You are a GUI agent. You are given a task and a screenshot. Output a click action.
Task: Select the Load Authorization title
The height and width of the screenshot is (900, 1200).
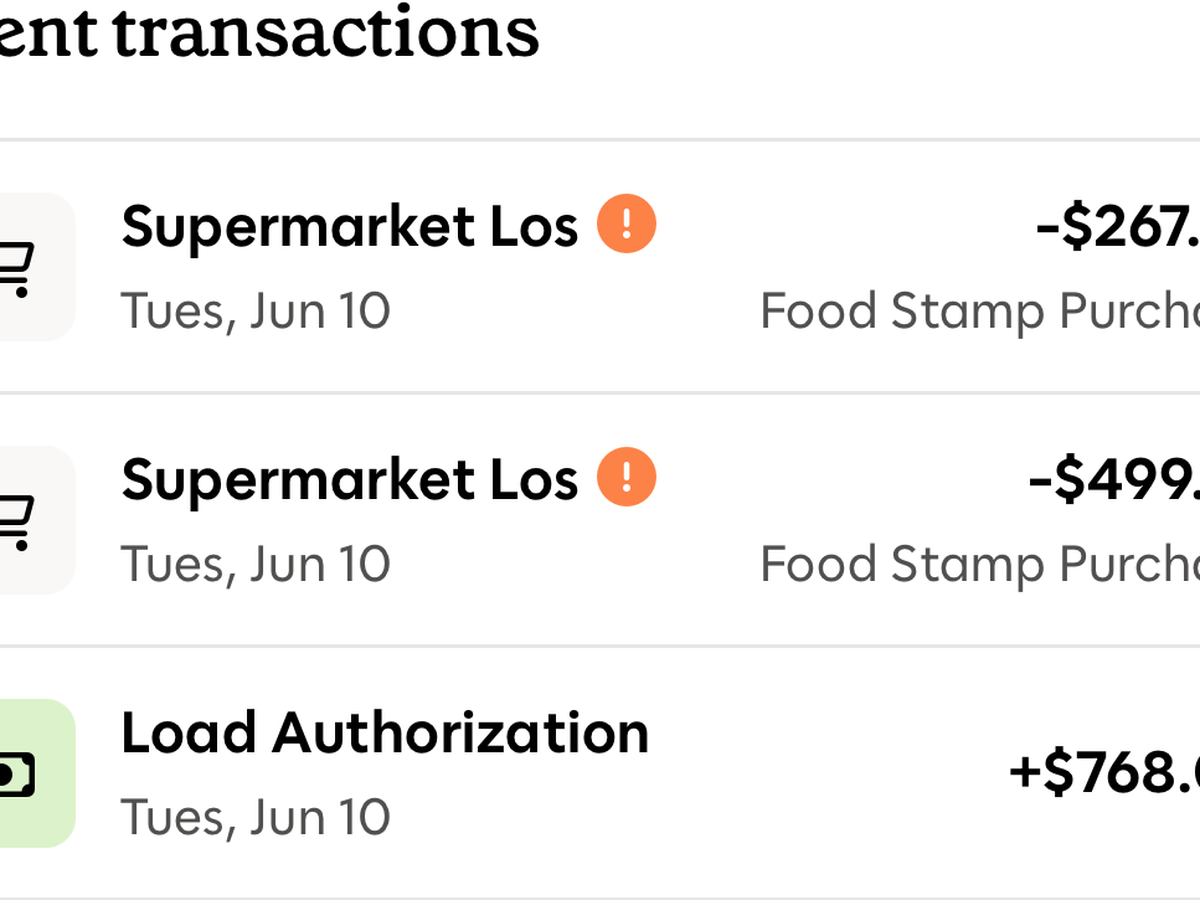click(x=385, y=732)
